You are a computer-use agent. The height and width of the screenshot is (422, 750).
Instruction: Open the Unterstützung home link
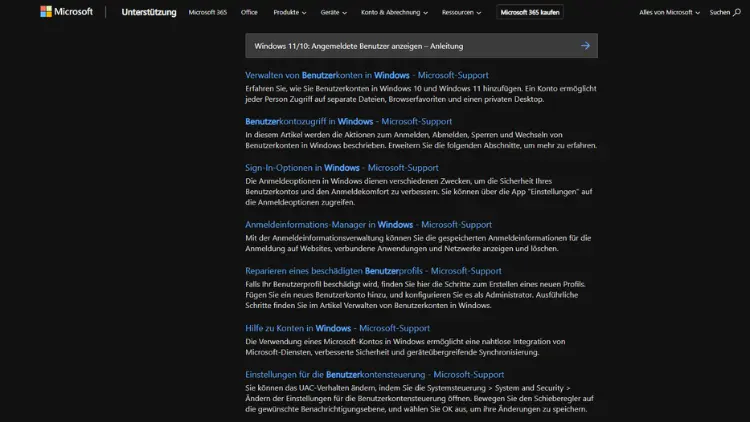[149, 12]
